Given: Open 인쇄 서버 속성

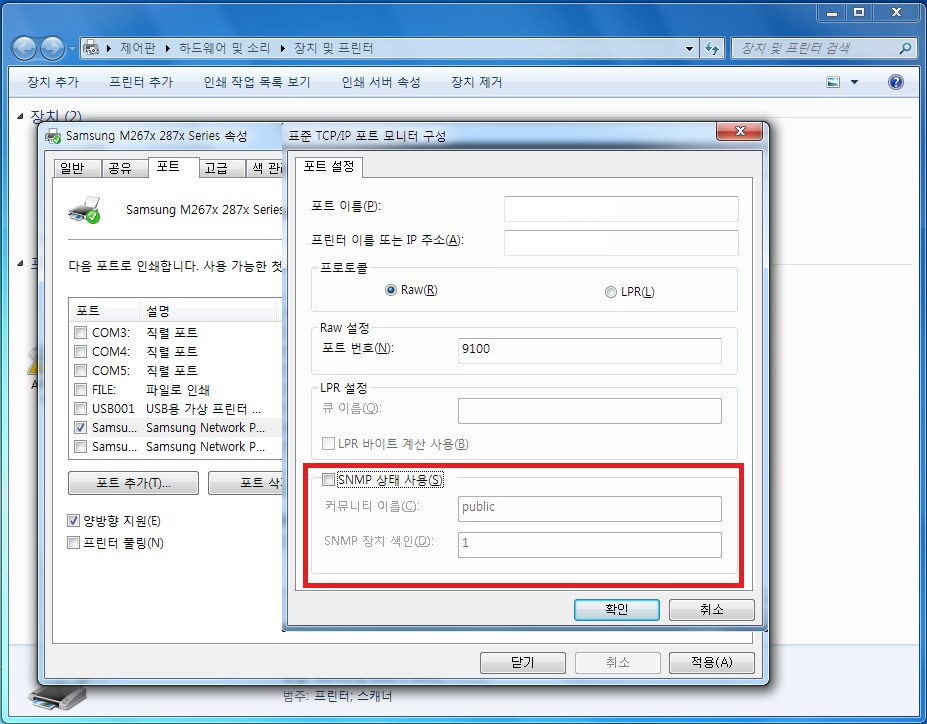Looking at the screenshot, I should point(381,82).
